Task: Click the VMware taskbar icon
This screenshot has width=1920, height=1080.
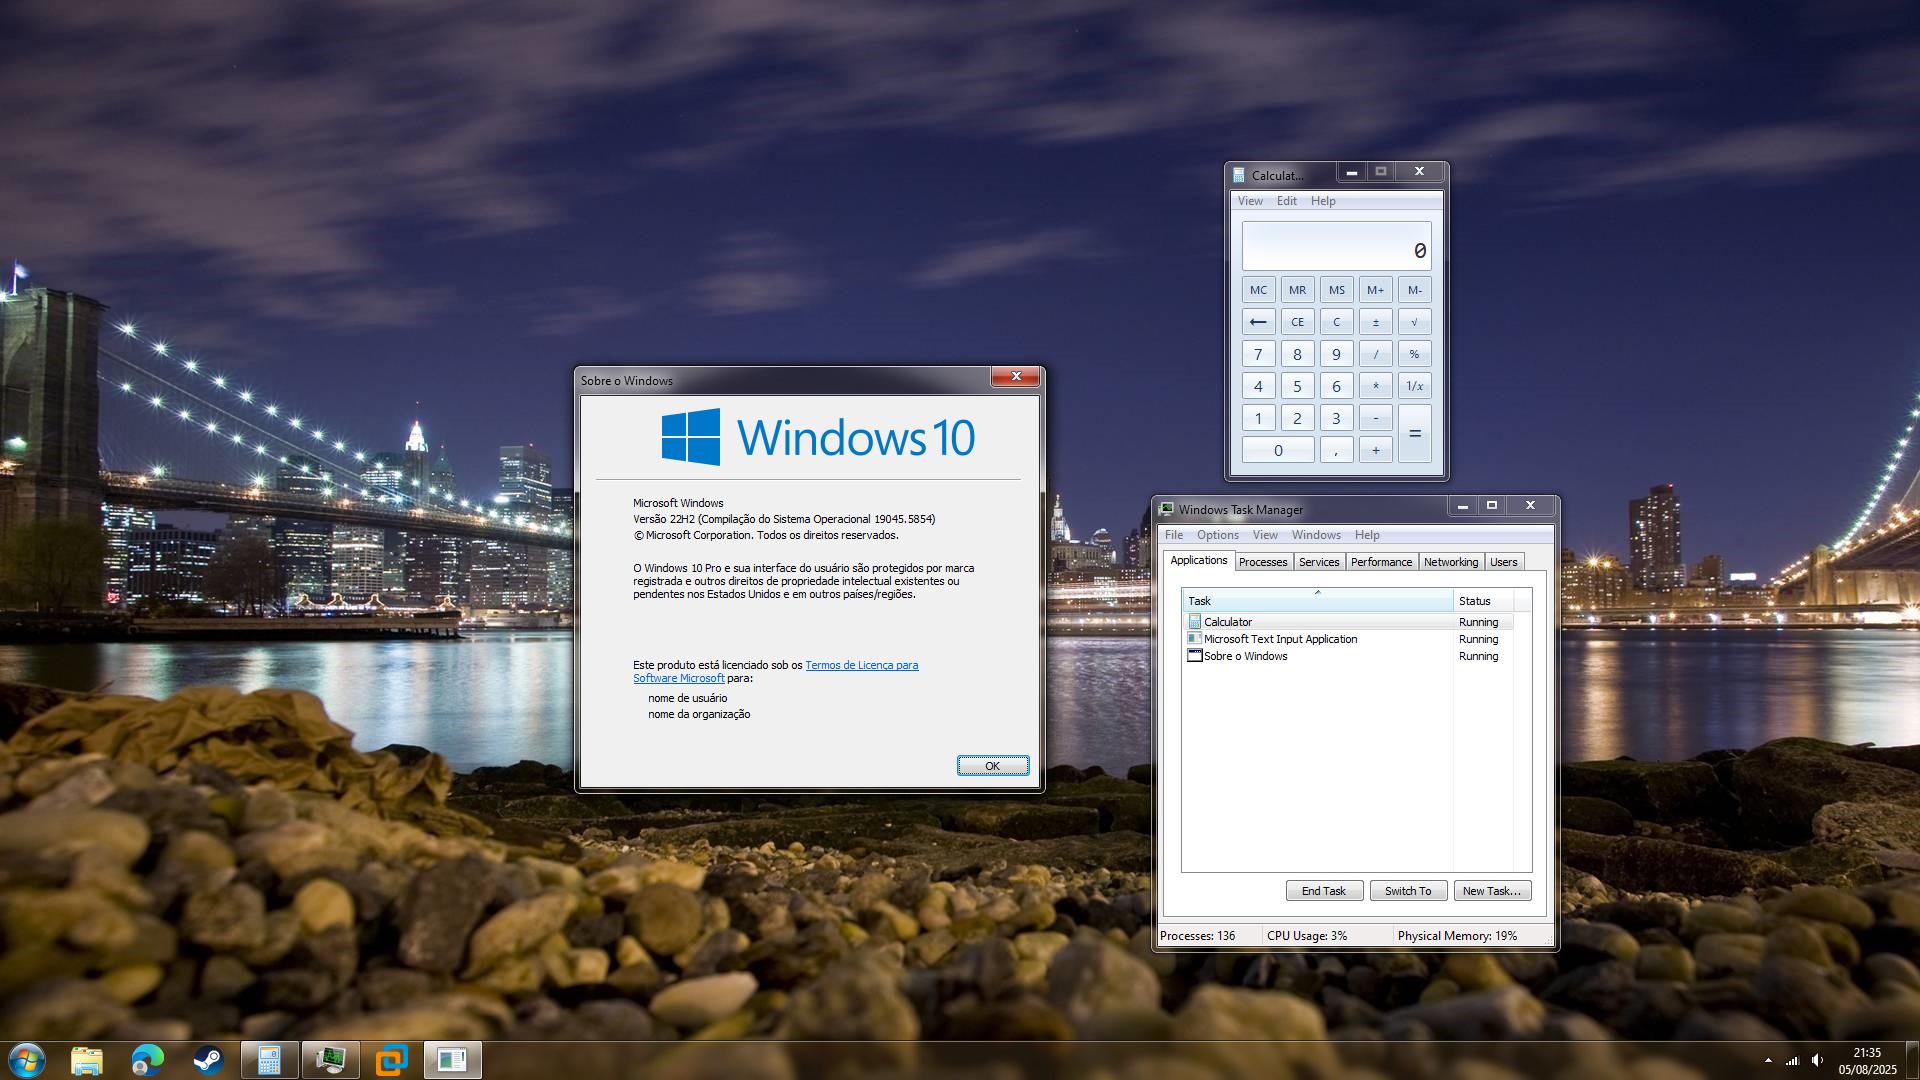Action: [391, 1060]
